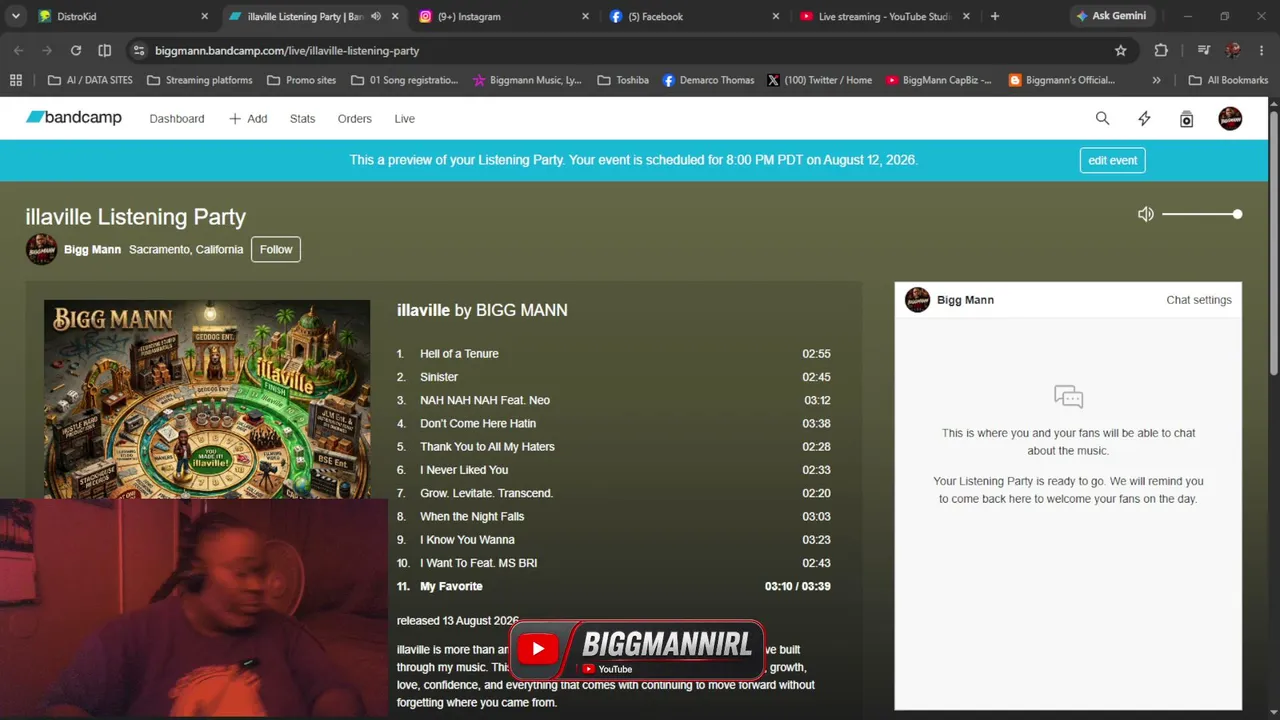Show hidden bookmarks with the overflow chevron
1280x720 pixels.
point(1157,80)
